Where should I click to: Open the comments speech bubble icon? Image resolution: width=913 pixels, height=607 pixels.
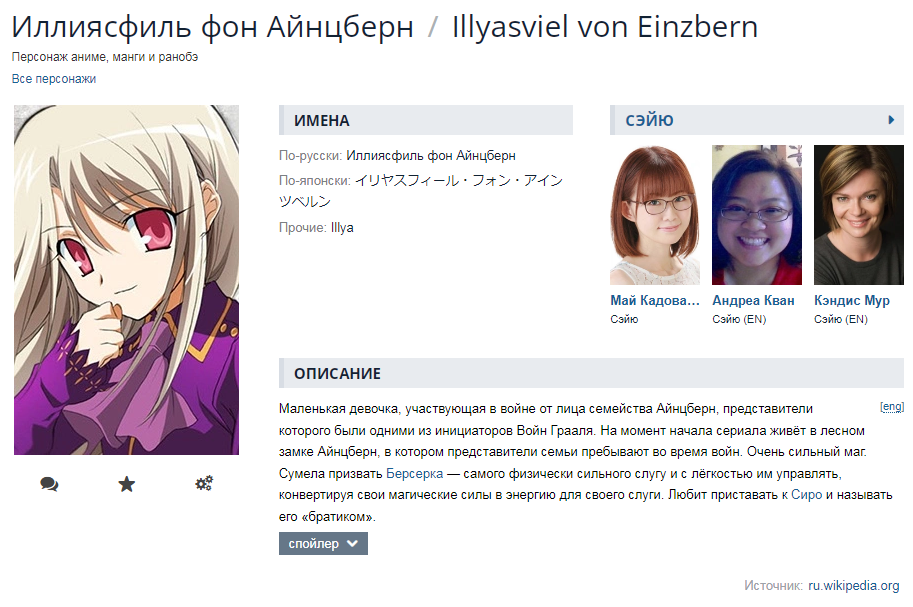pos(49,484)
